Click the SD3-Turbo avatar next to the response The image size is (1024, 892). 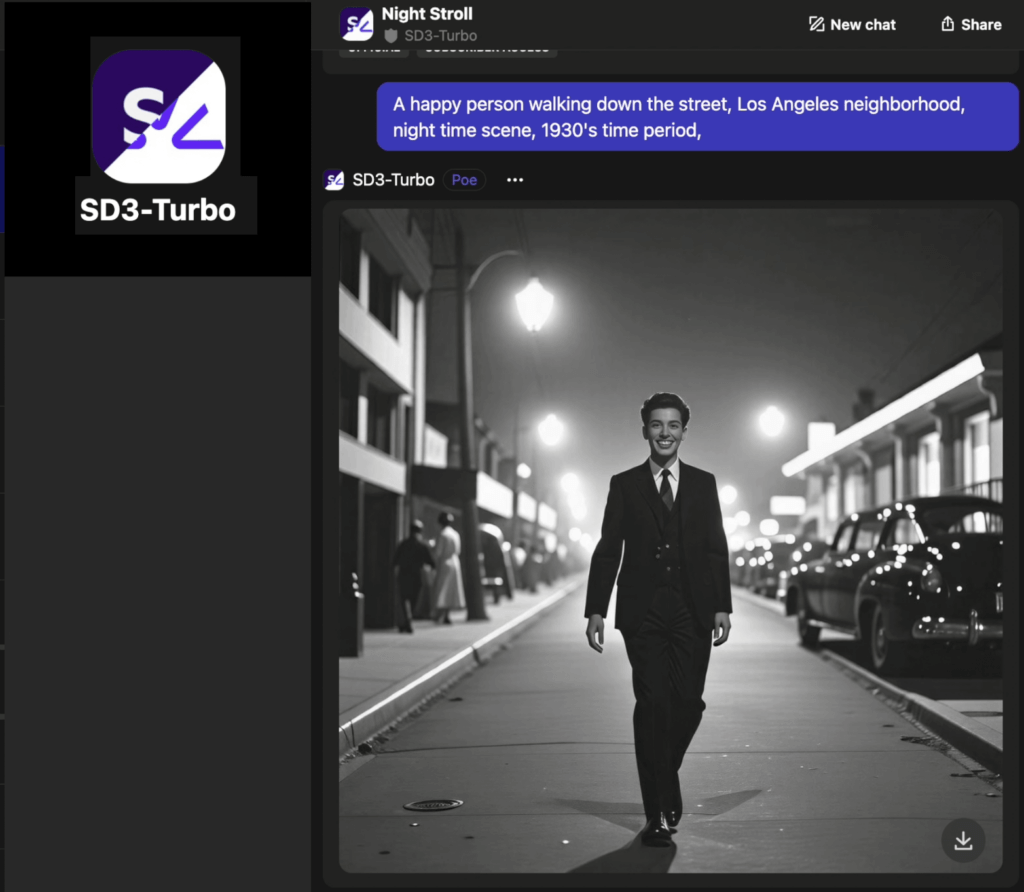click(333, 180)
